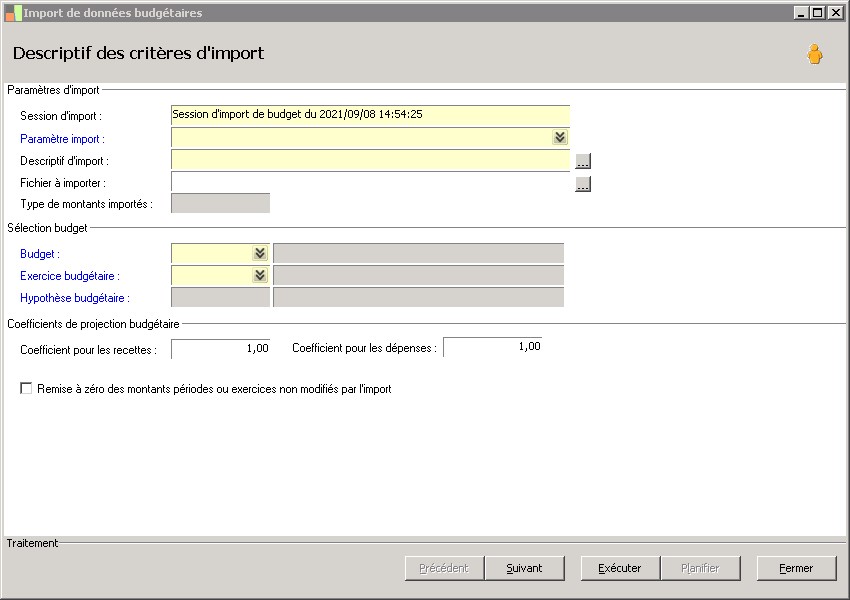Image resolution: width=850 pixels, height=600 pixels.
Task: Click Coefficient pour les recettes field
Action: coord(220,349)
